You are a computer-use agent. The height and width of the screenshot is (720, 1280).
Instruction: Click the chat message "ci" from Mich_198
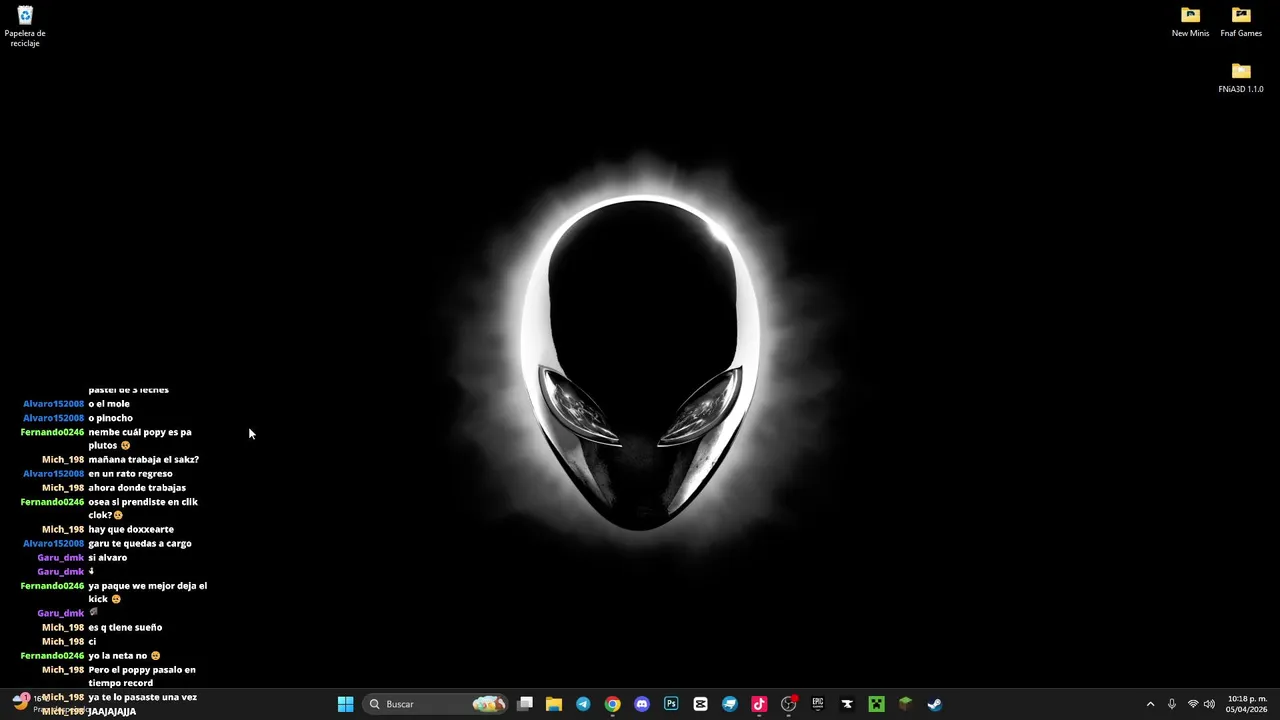click(x=92, y=642)
